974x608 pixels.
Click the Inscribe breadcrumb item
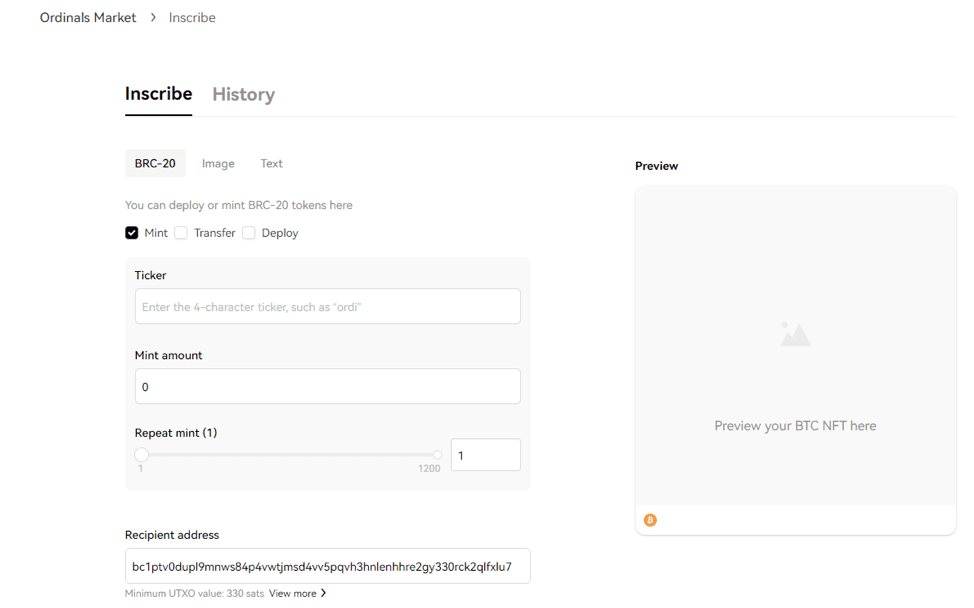tap(192, 18)
